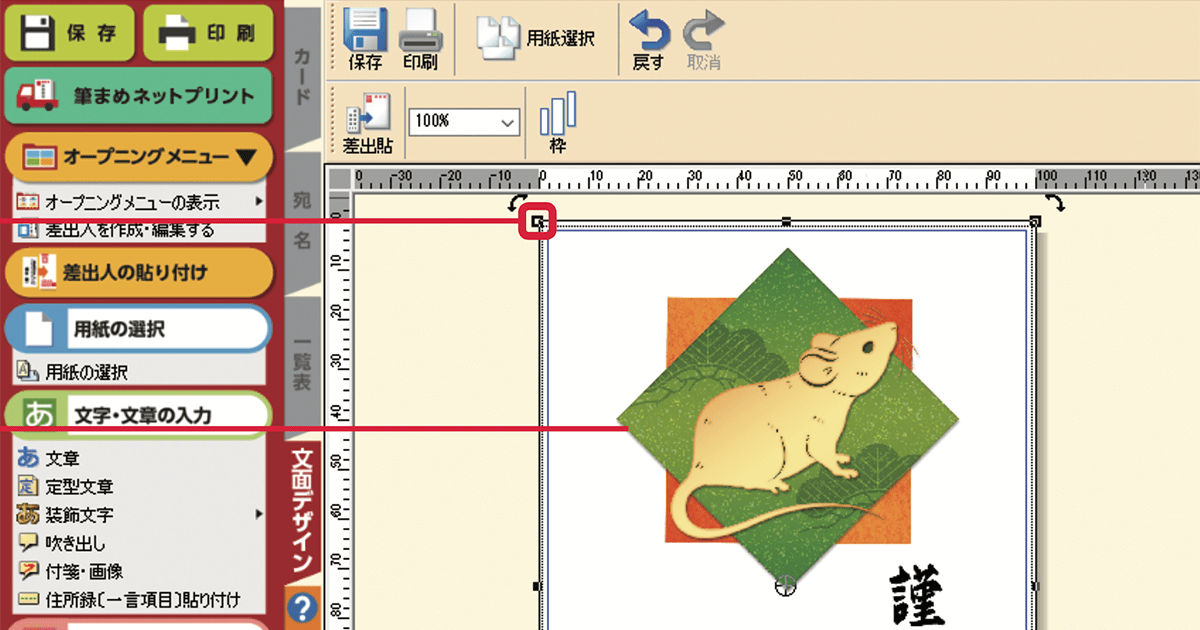Switch to the 宛名 tab
Viewport: 1200px width, 630px height.
302,220
